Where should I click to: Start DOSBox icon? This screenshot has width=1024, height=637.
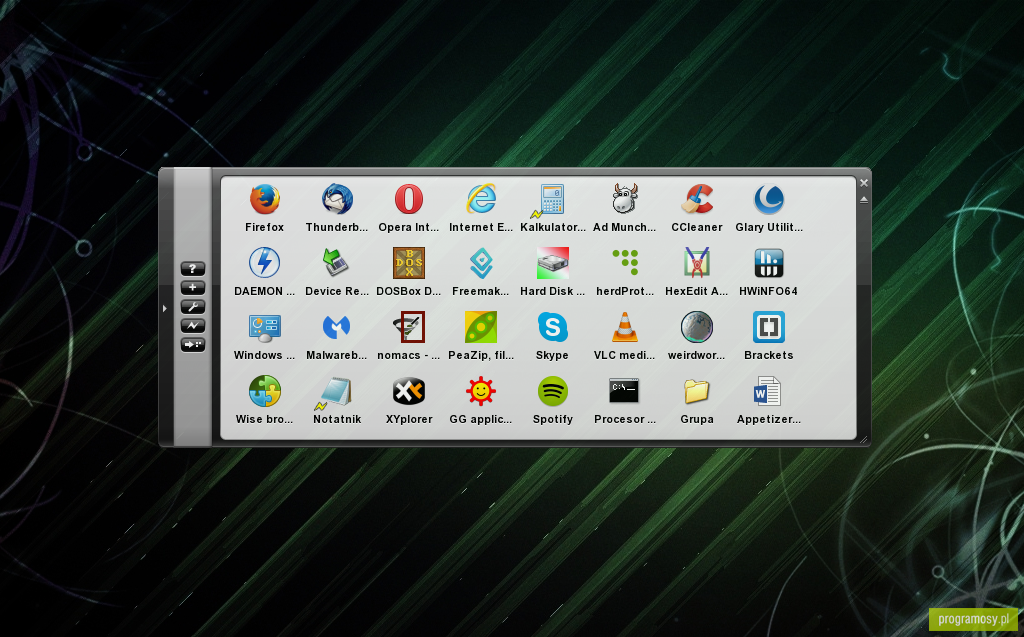(409, 263)
